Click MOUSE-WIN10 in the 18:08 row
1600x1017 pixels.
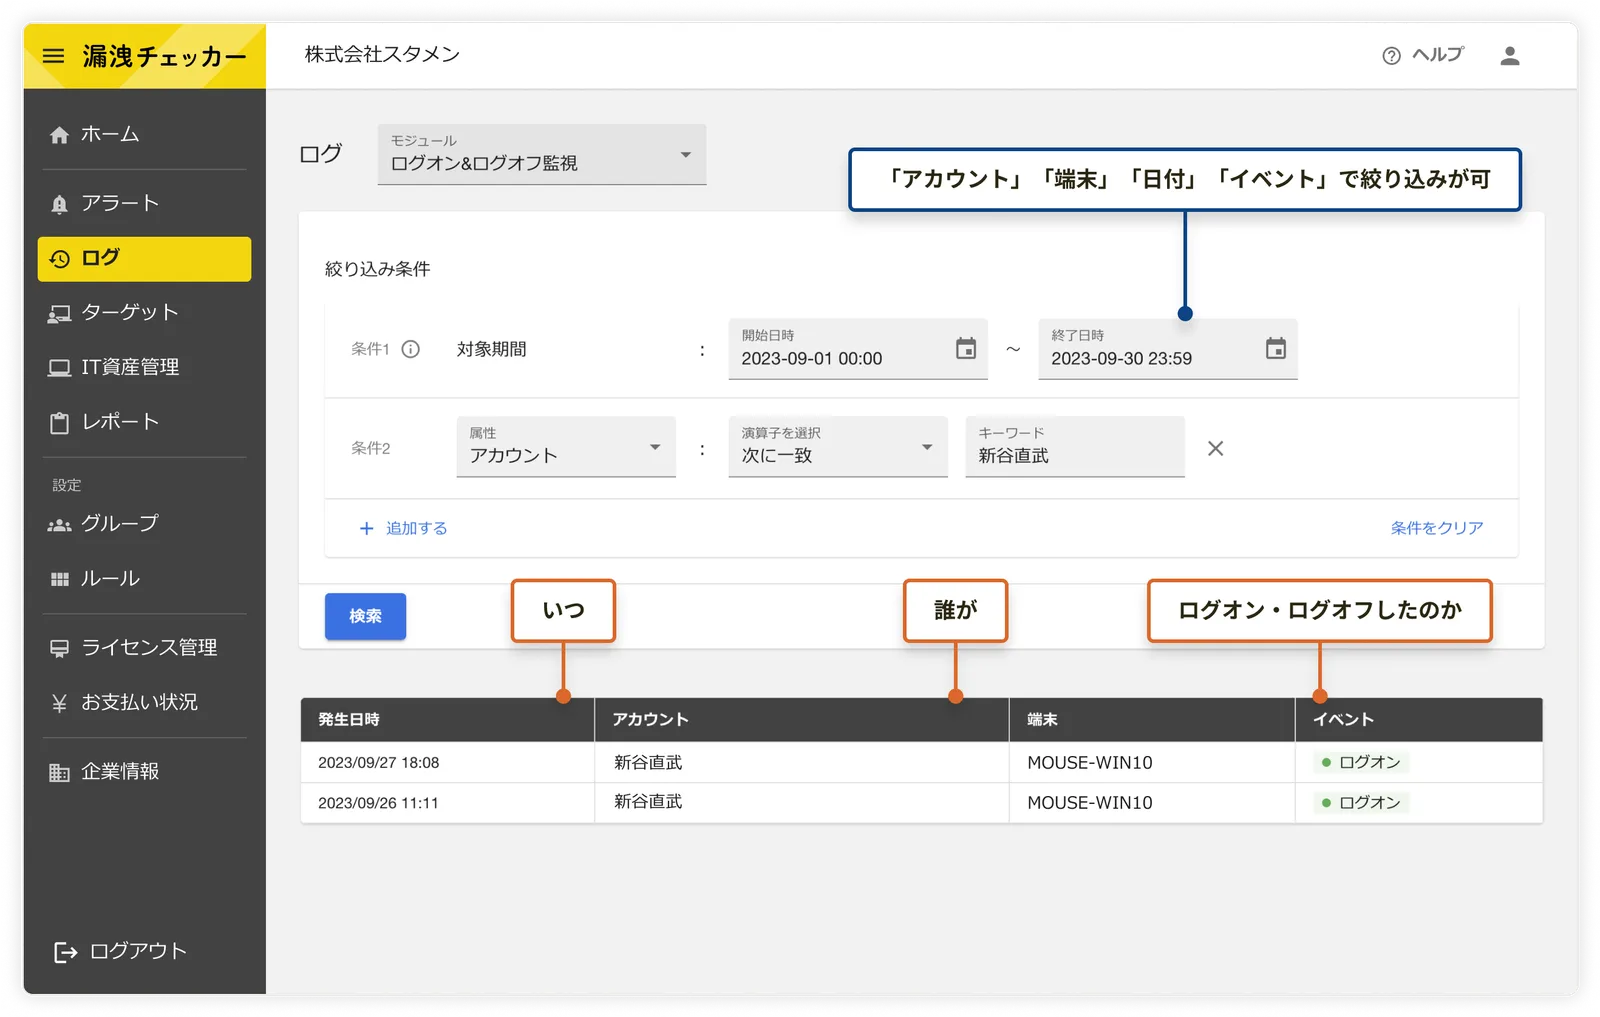1090,763
